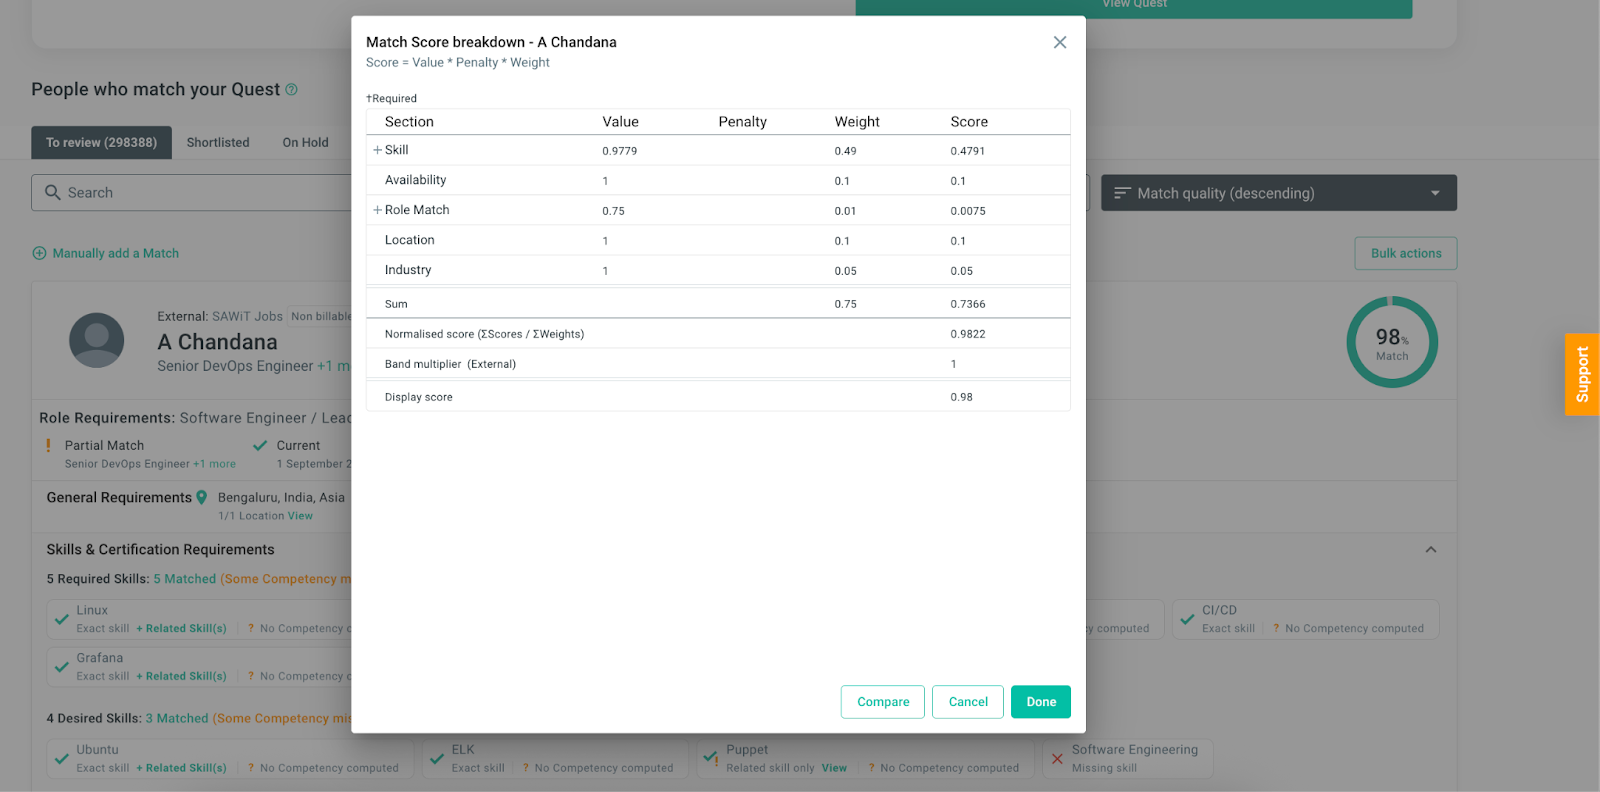
Task: Expand the Skill section row
Action: point(378,150)
